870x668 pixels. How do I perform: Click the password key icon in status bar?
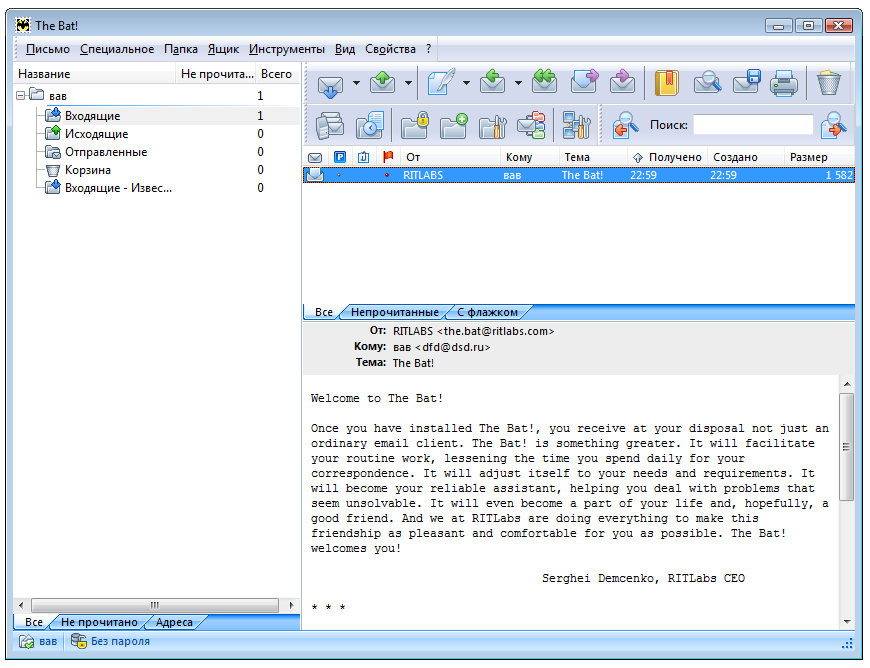tap(79, 641)
